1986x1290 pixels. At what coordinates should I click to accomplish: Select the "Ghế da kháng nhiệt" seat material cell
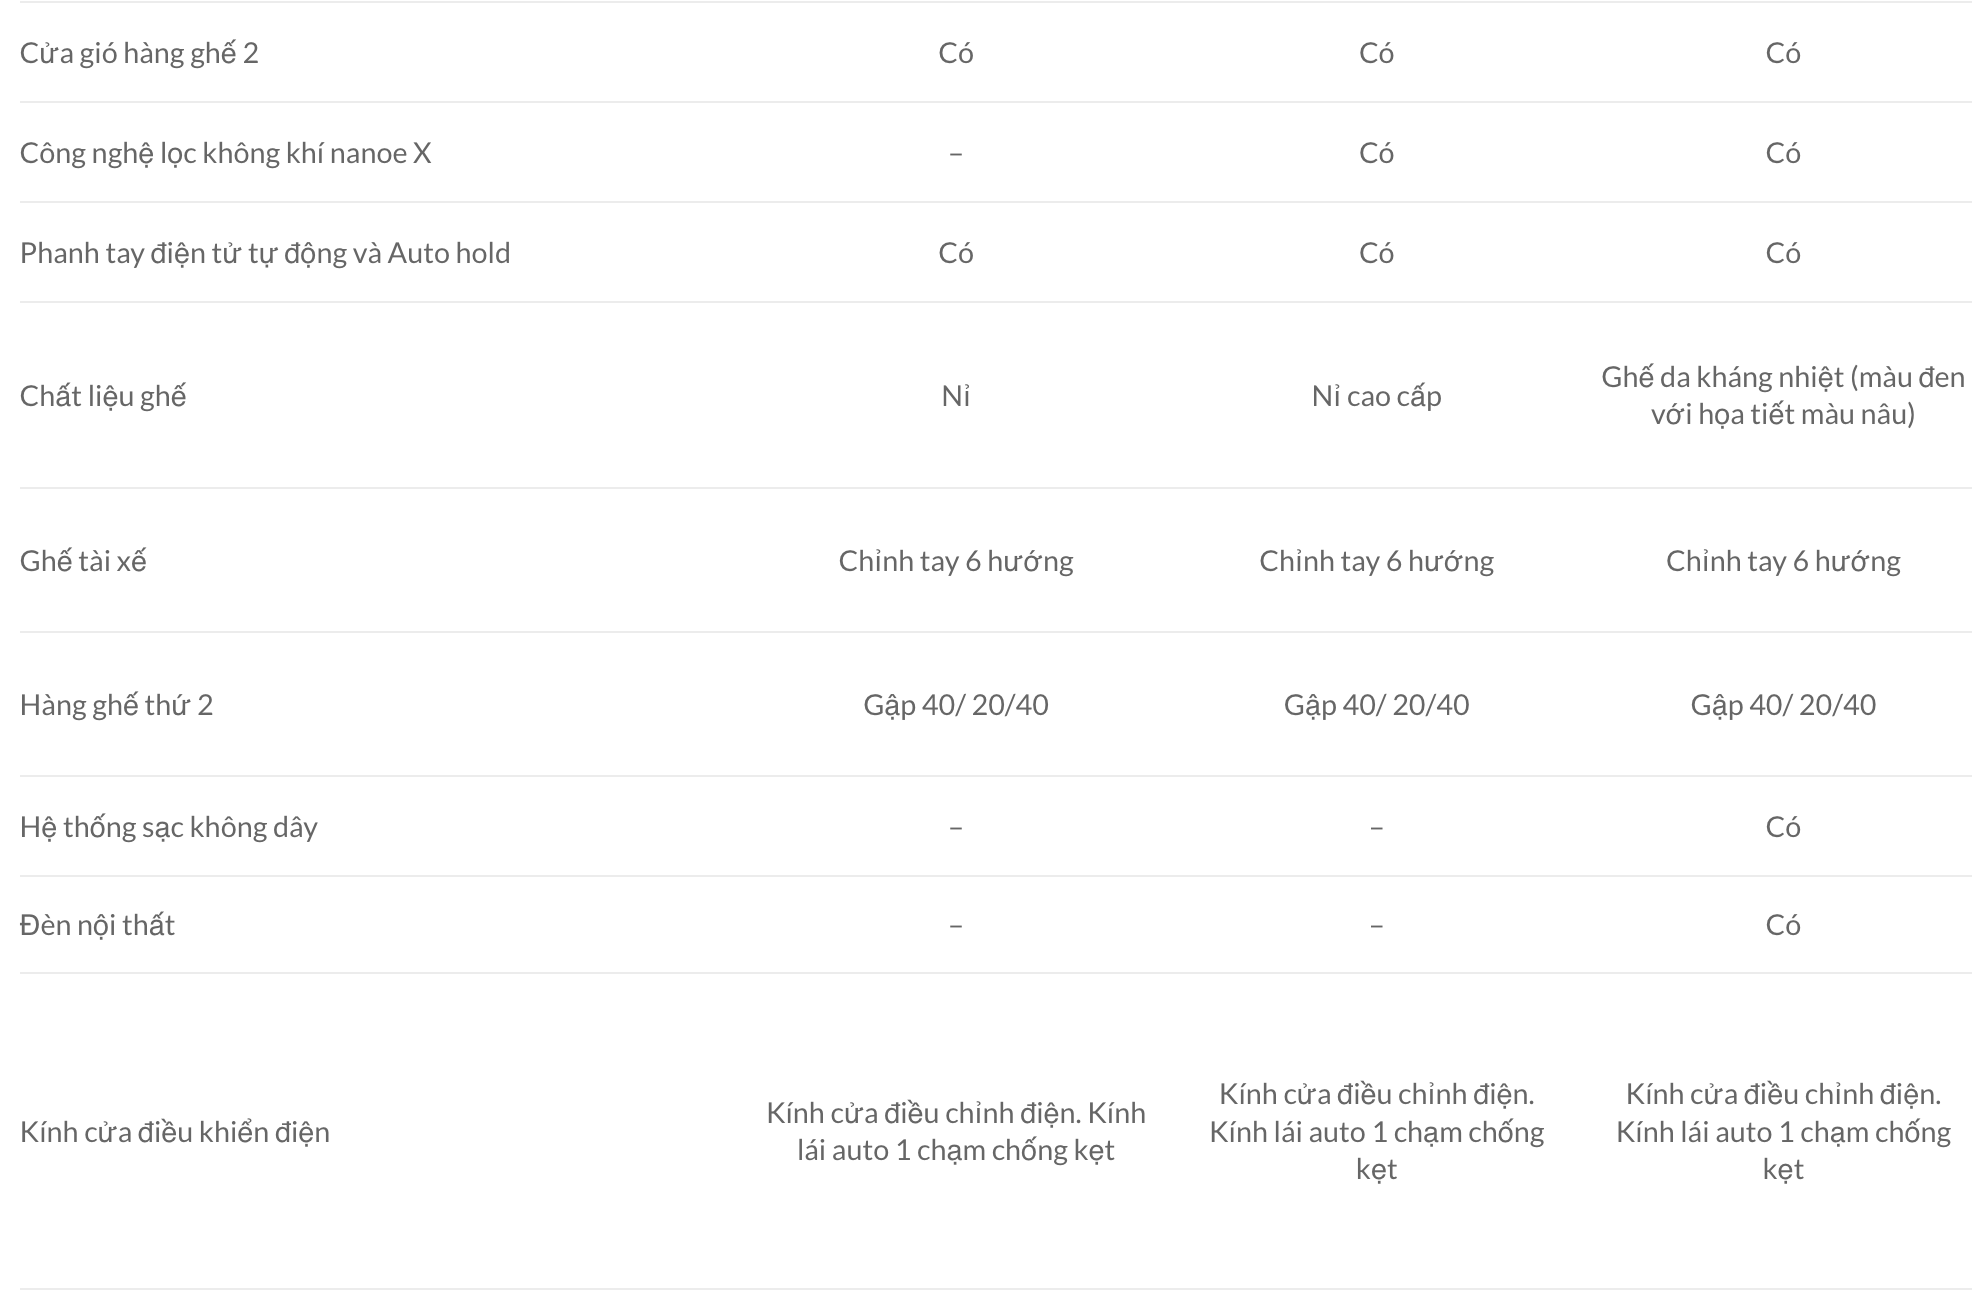coord(1782,395)
